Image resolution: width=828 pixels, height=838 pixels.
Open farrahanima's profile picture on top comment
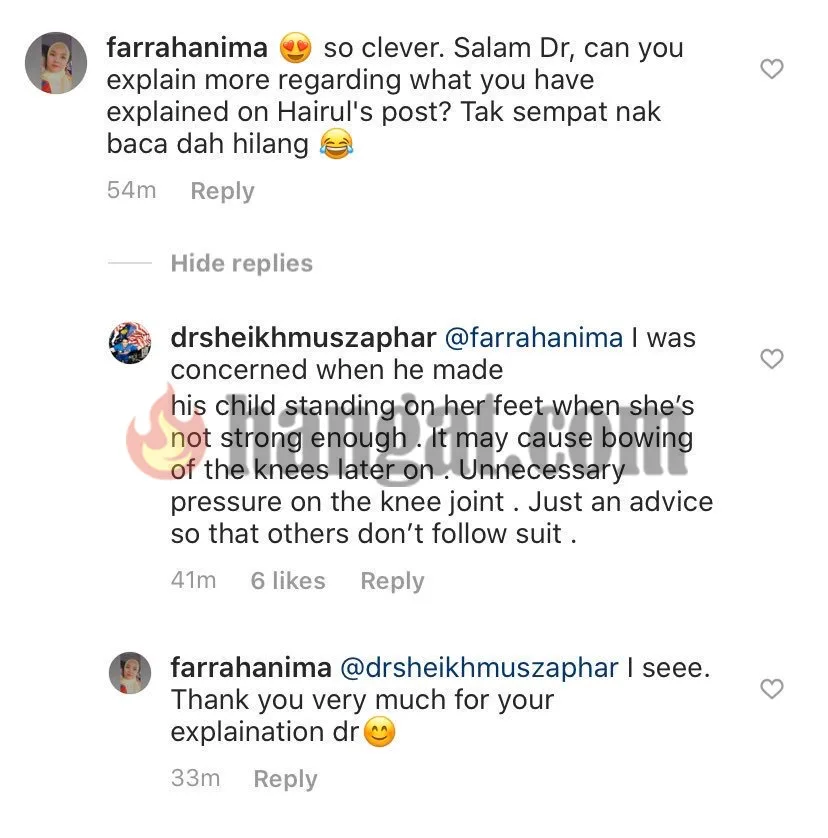tap(56, 63)
